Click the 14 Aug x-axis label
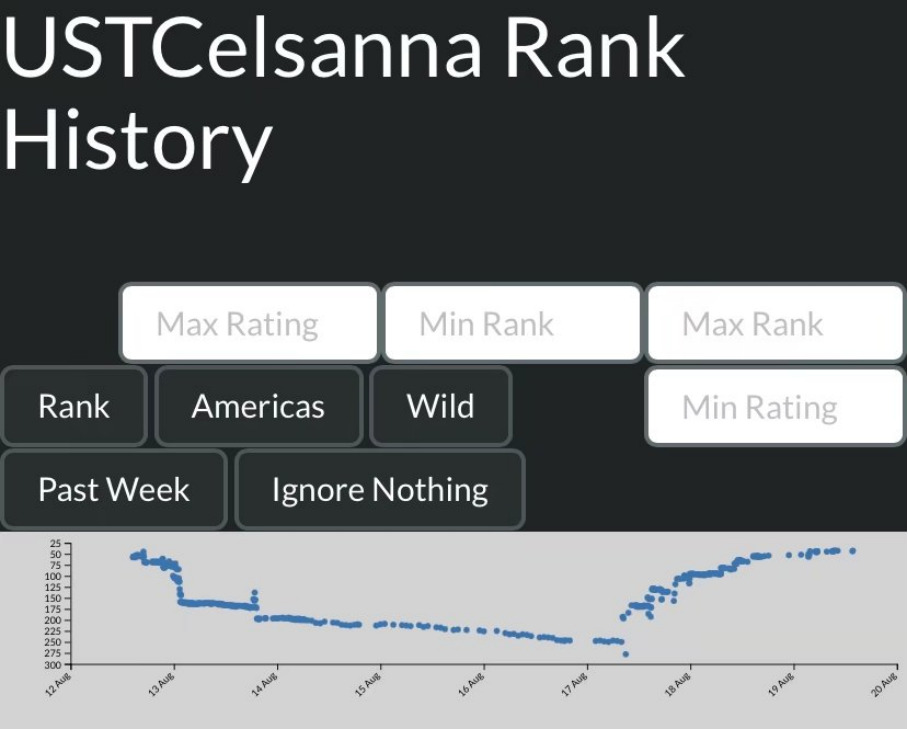The image size is (908, 729). pyautogui.click(x=266, y=684)
